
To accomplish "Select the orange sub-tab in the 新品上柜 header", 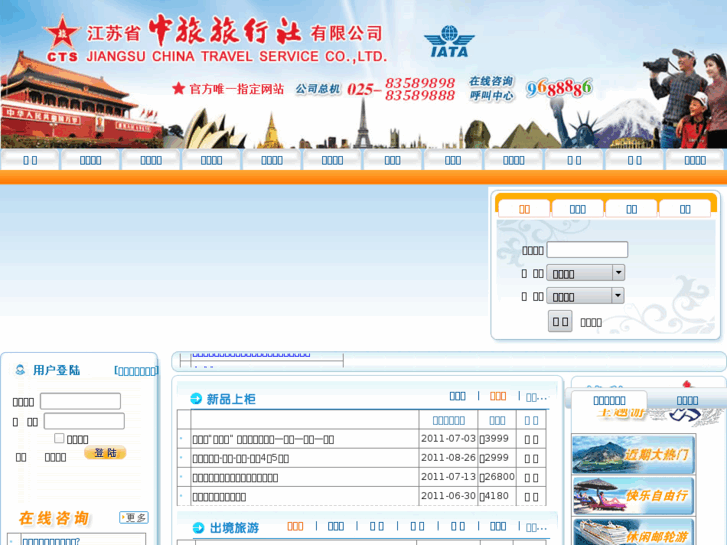I will [498, 396].
